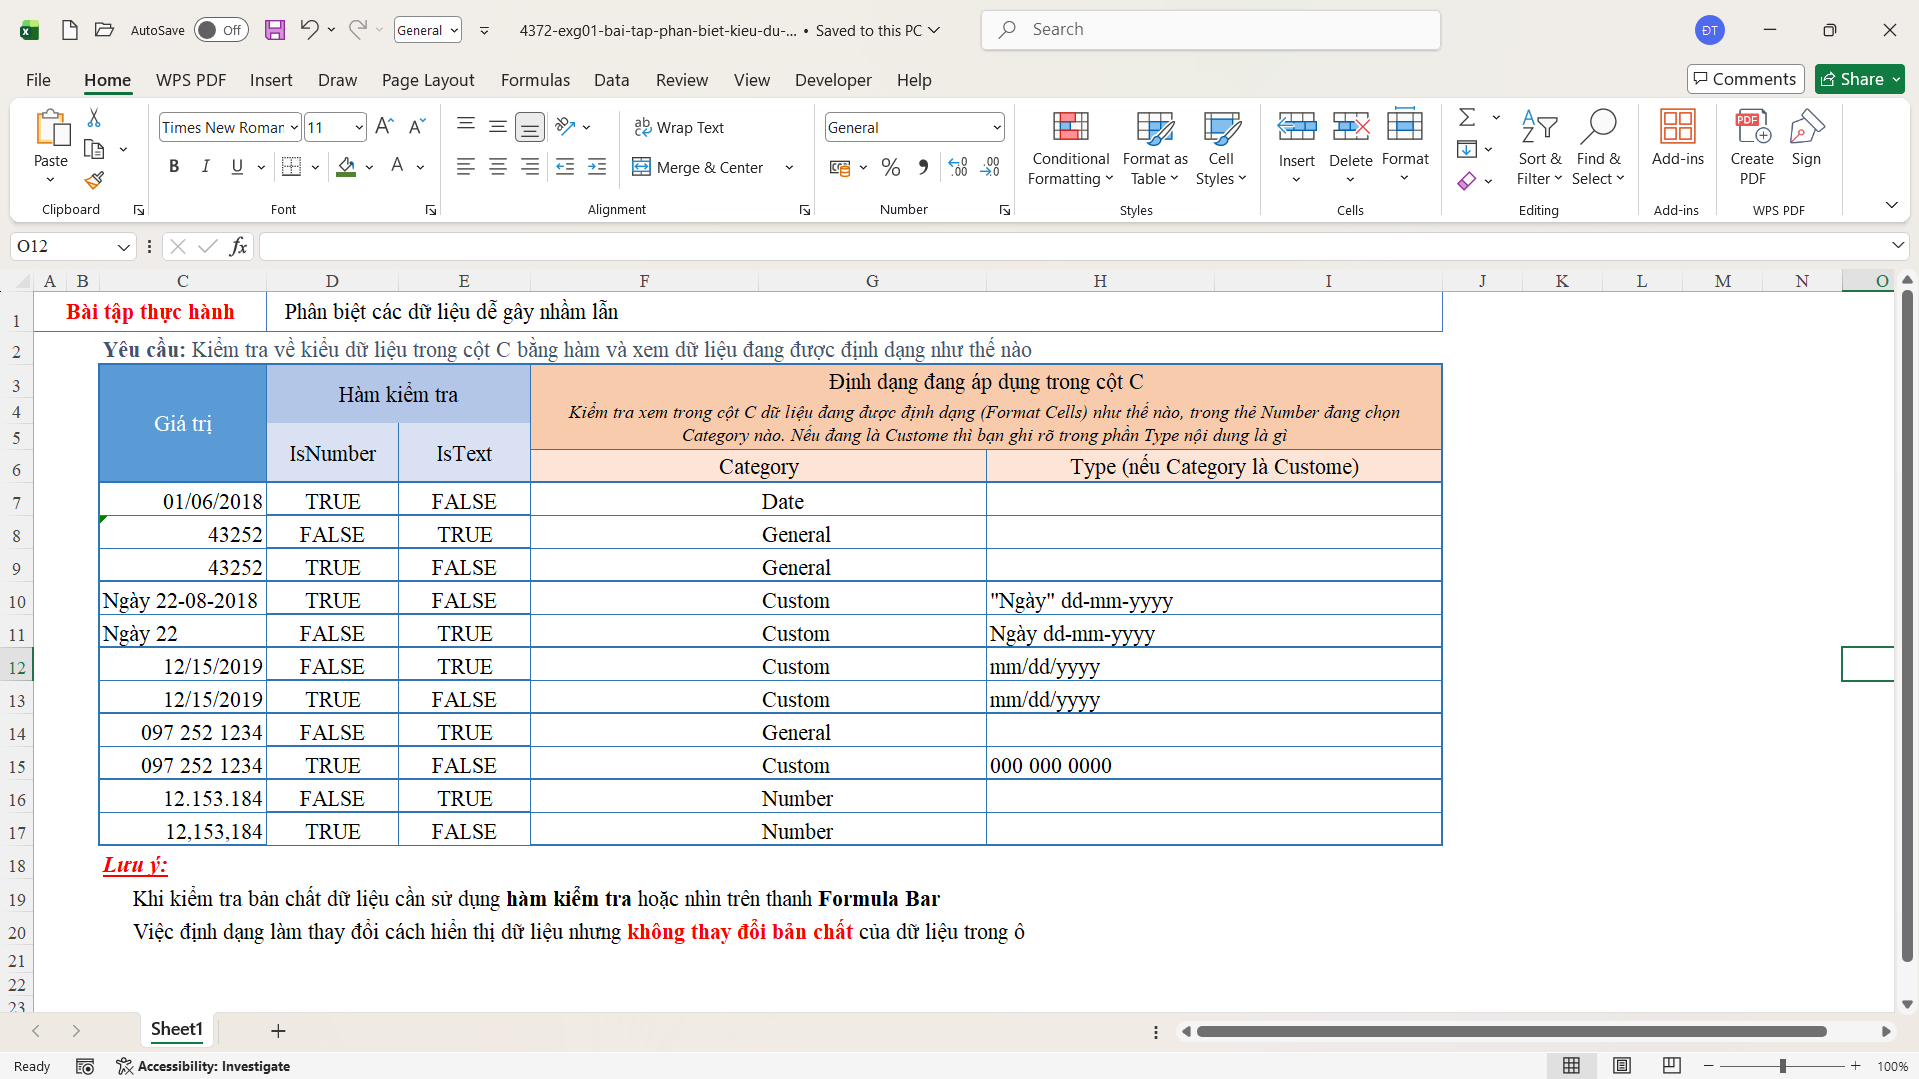1919x1079 pixels.
Task: Click the zoom slider handle
Action: 1782,1066
